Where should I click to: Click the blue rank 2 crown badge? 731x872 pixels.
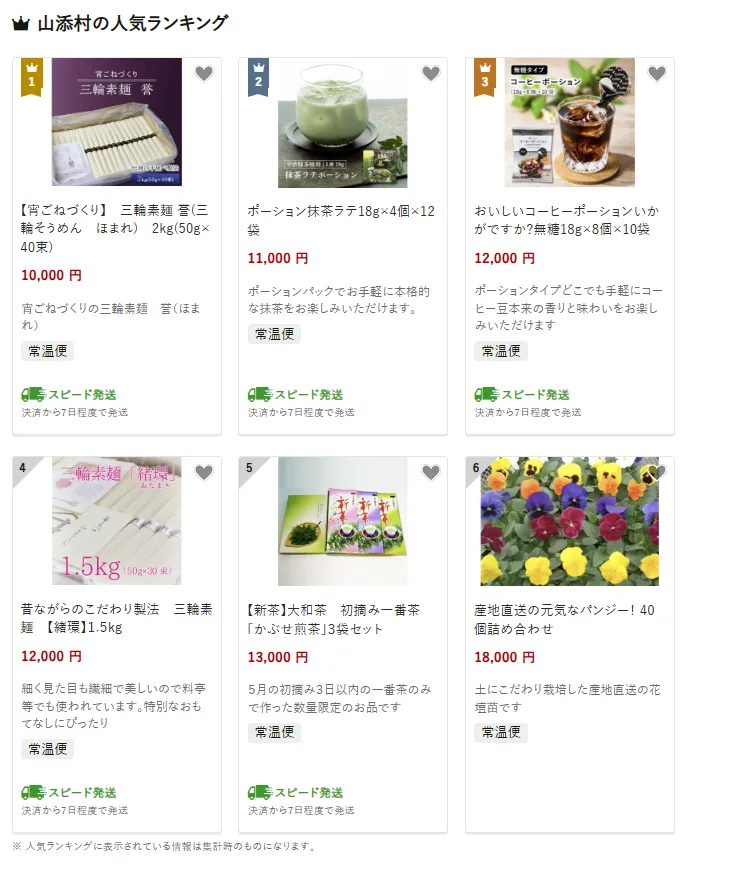click(258, 77)
